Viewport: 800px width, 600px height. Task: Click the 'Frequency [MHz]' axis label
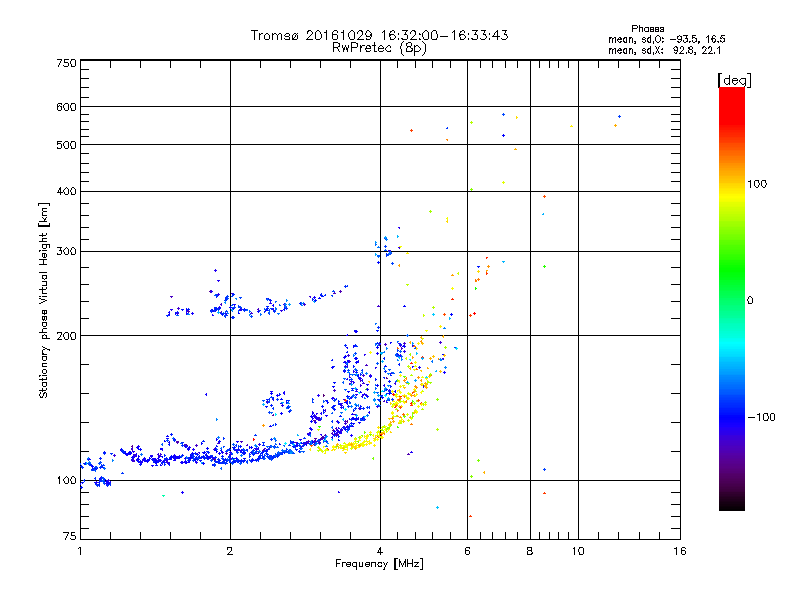coord(379,564)
